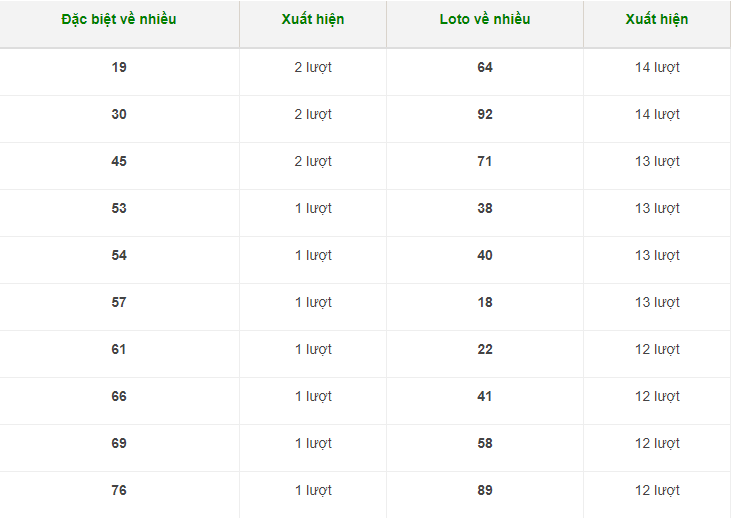The image size is (731, 518).
Task: Select loto number 38 cell
Action: (x=485, y=208)
